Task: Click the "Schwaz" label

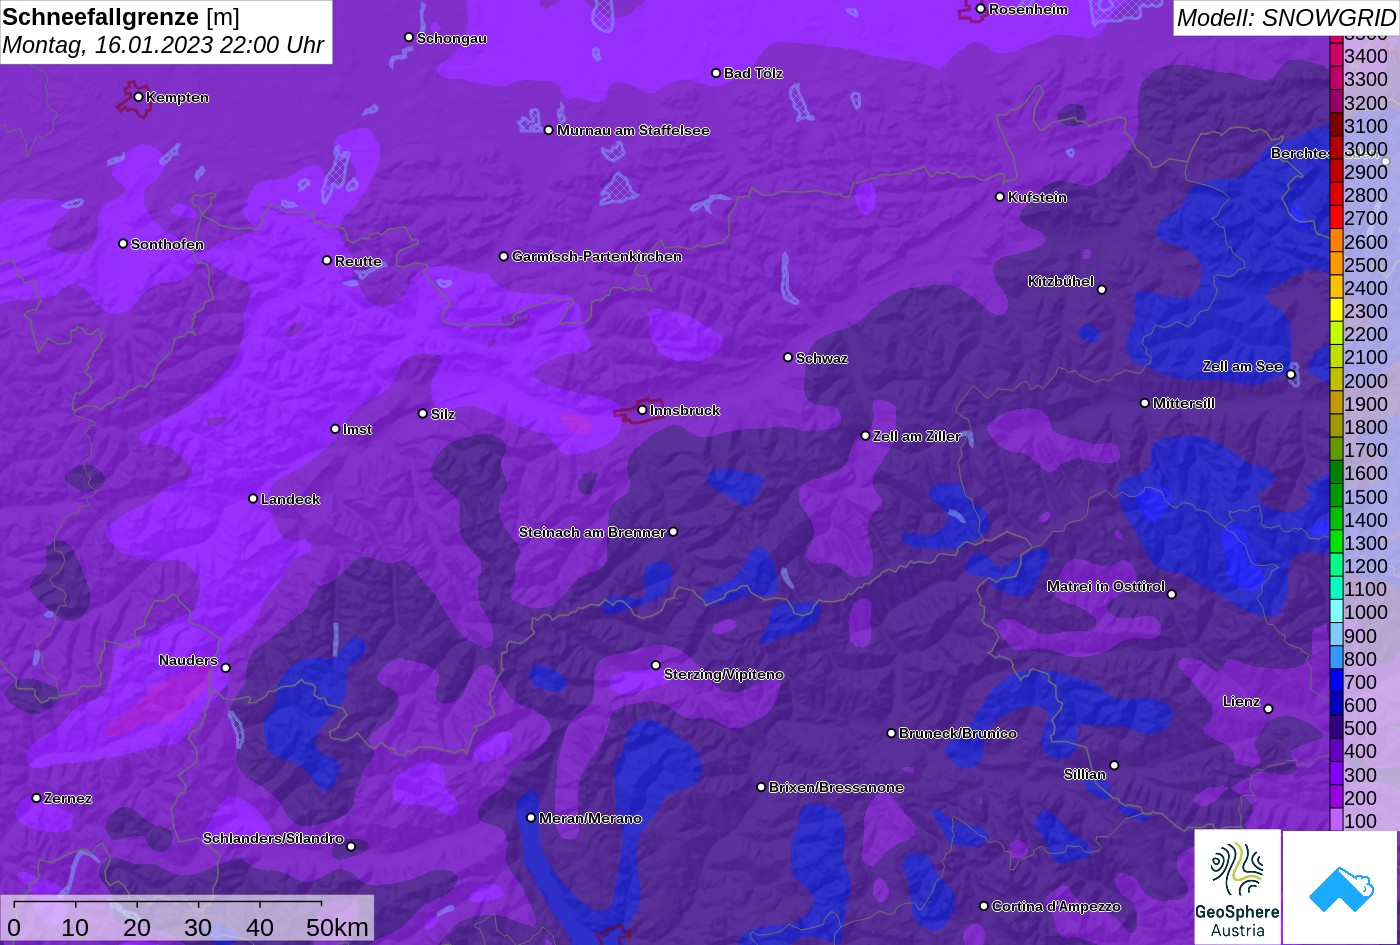Action: pyautogui.click(x=822, y=358)
